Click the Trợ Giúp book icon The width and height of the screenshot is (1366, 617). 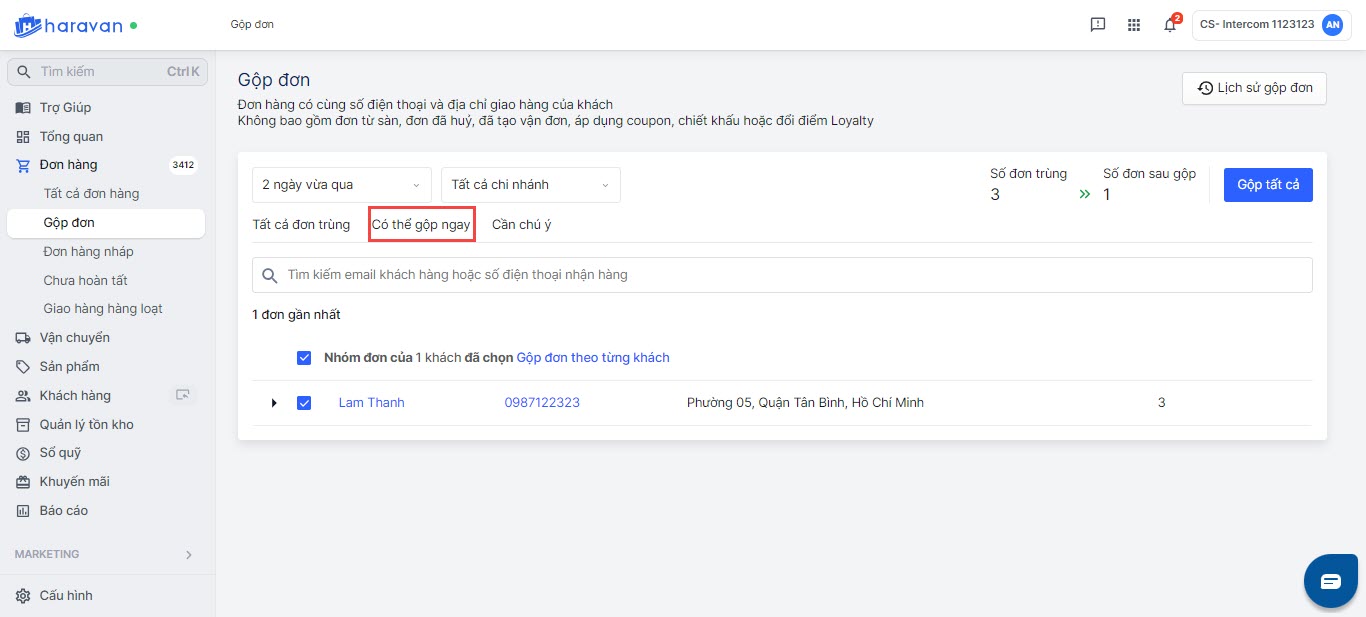23,108
